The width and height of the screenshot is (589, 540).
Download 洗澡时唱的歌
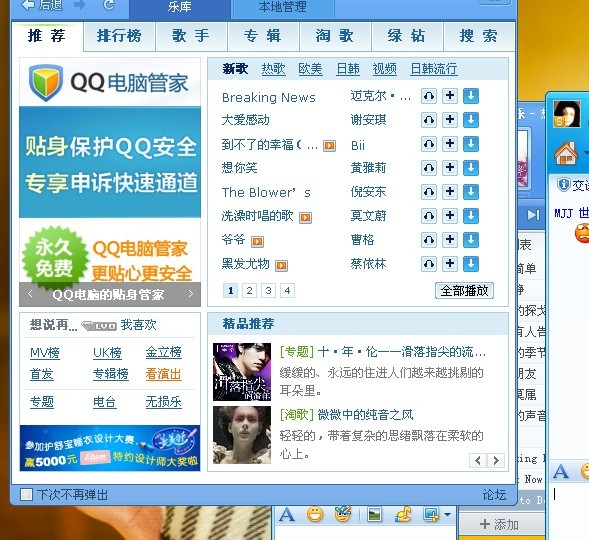pyautogui.click(x=471, y=216)
